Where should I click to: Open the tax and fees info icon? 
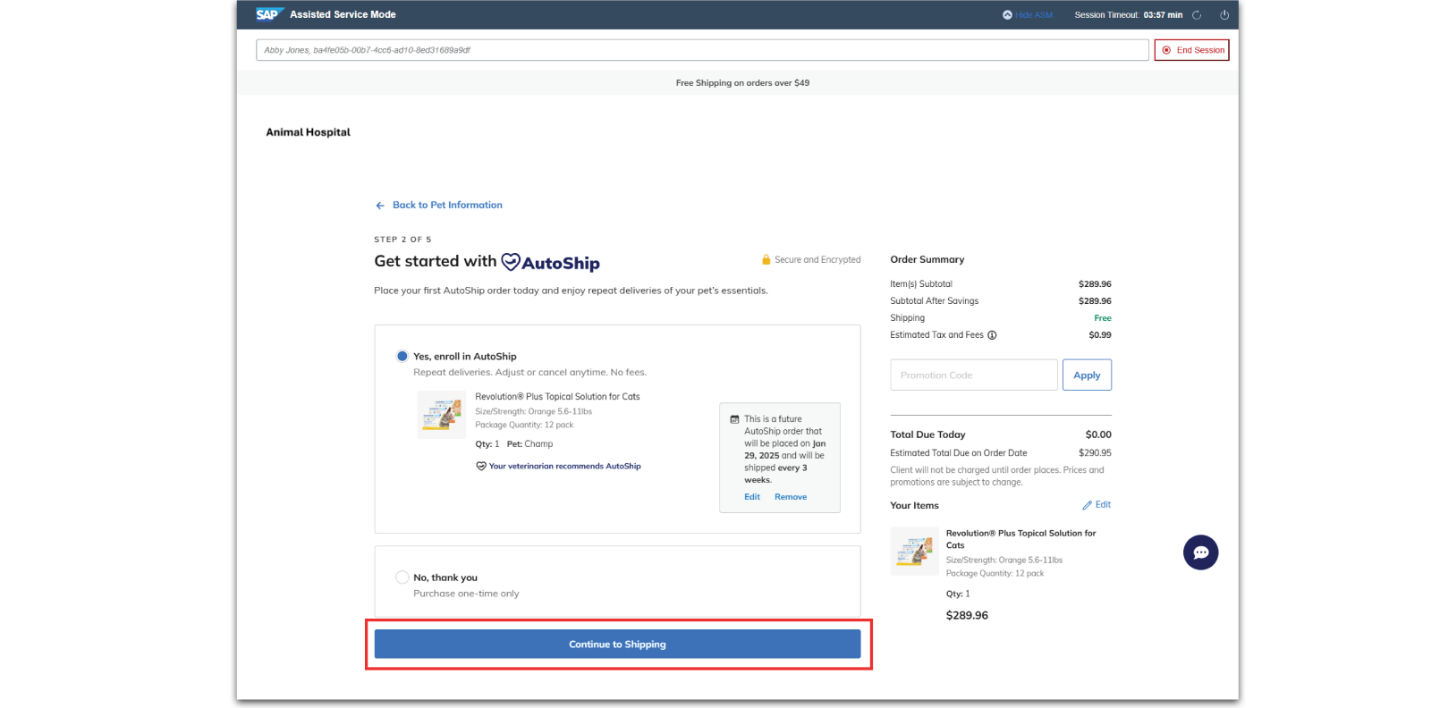coord(992,335)
